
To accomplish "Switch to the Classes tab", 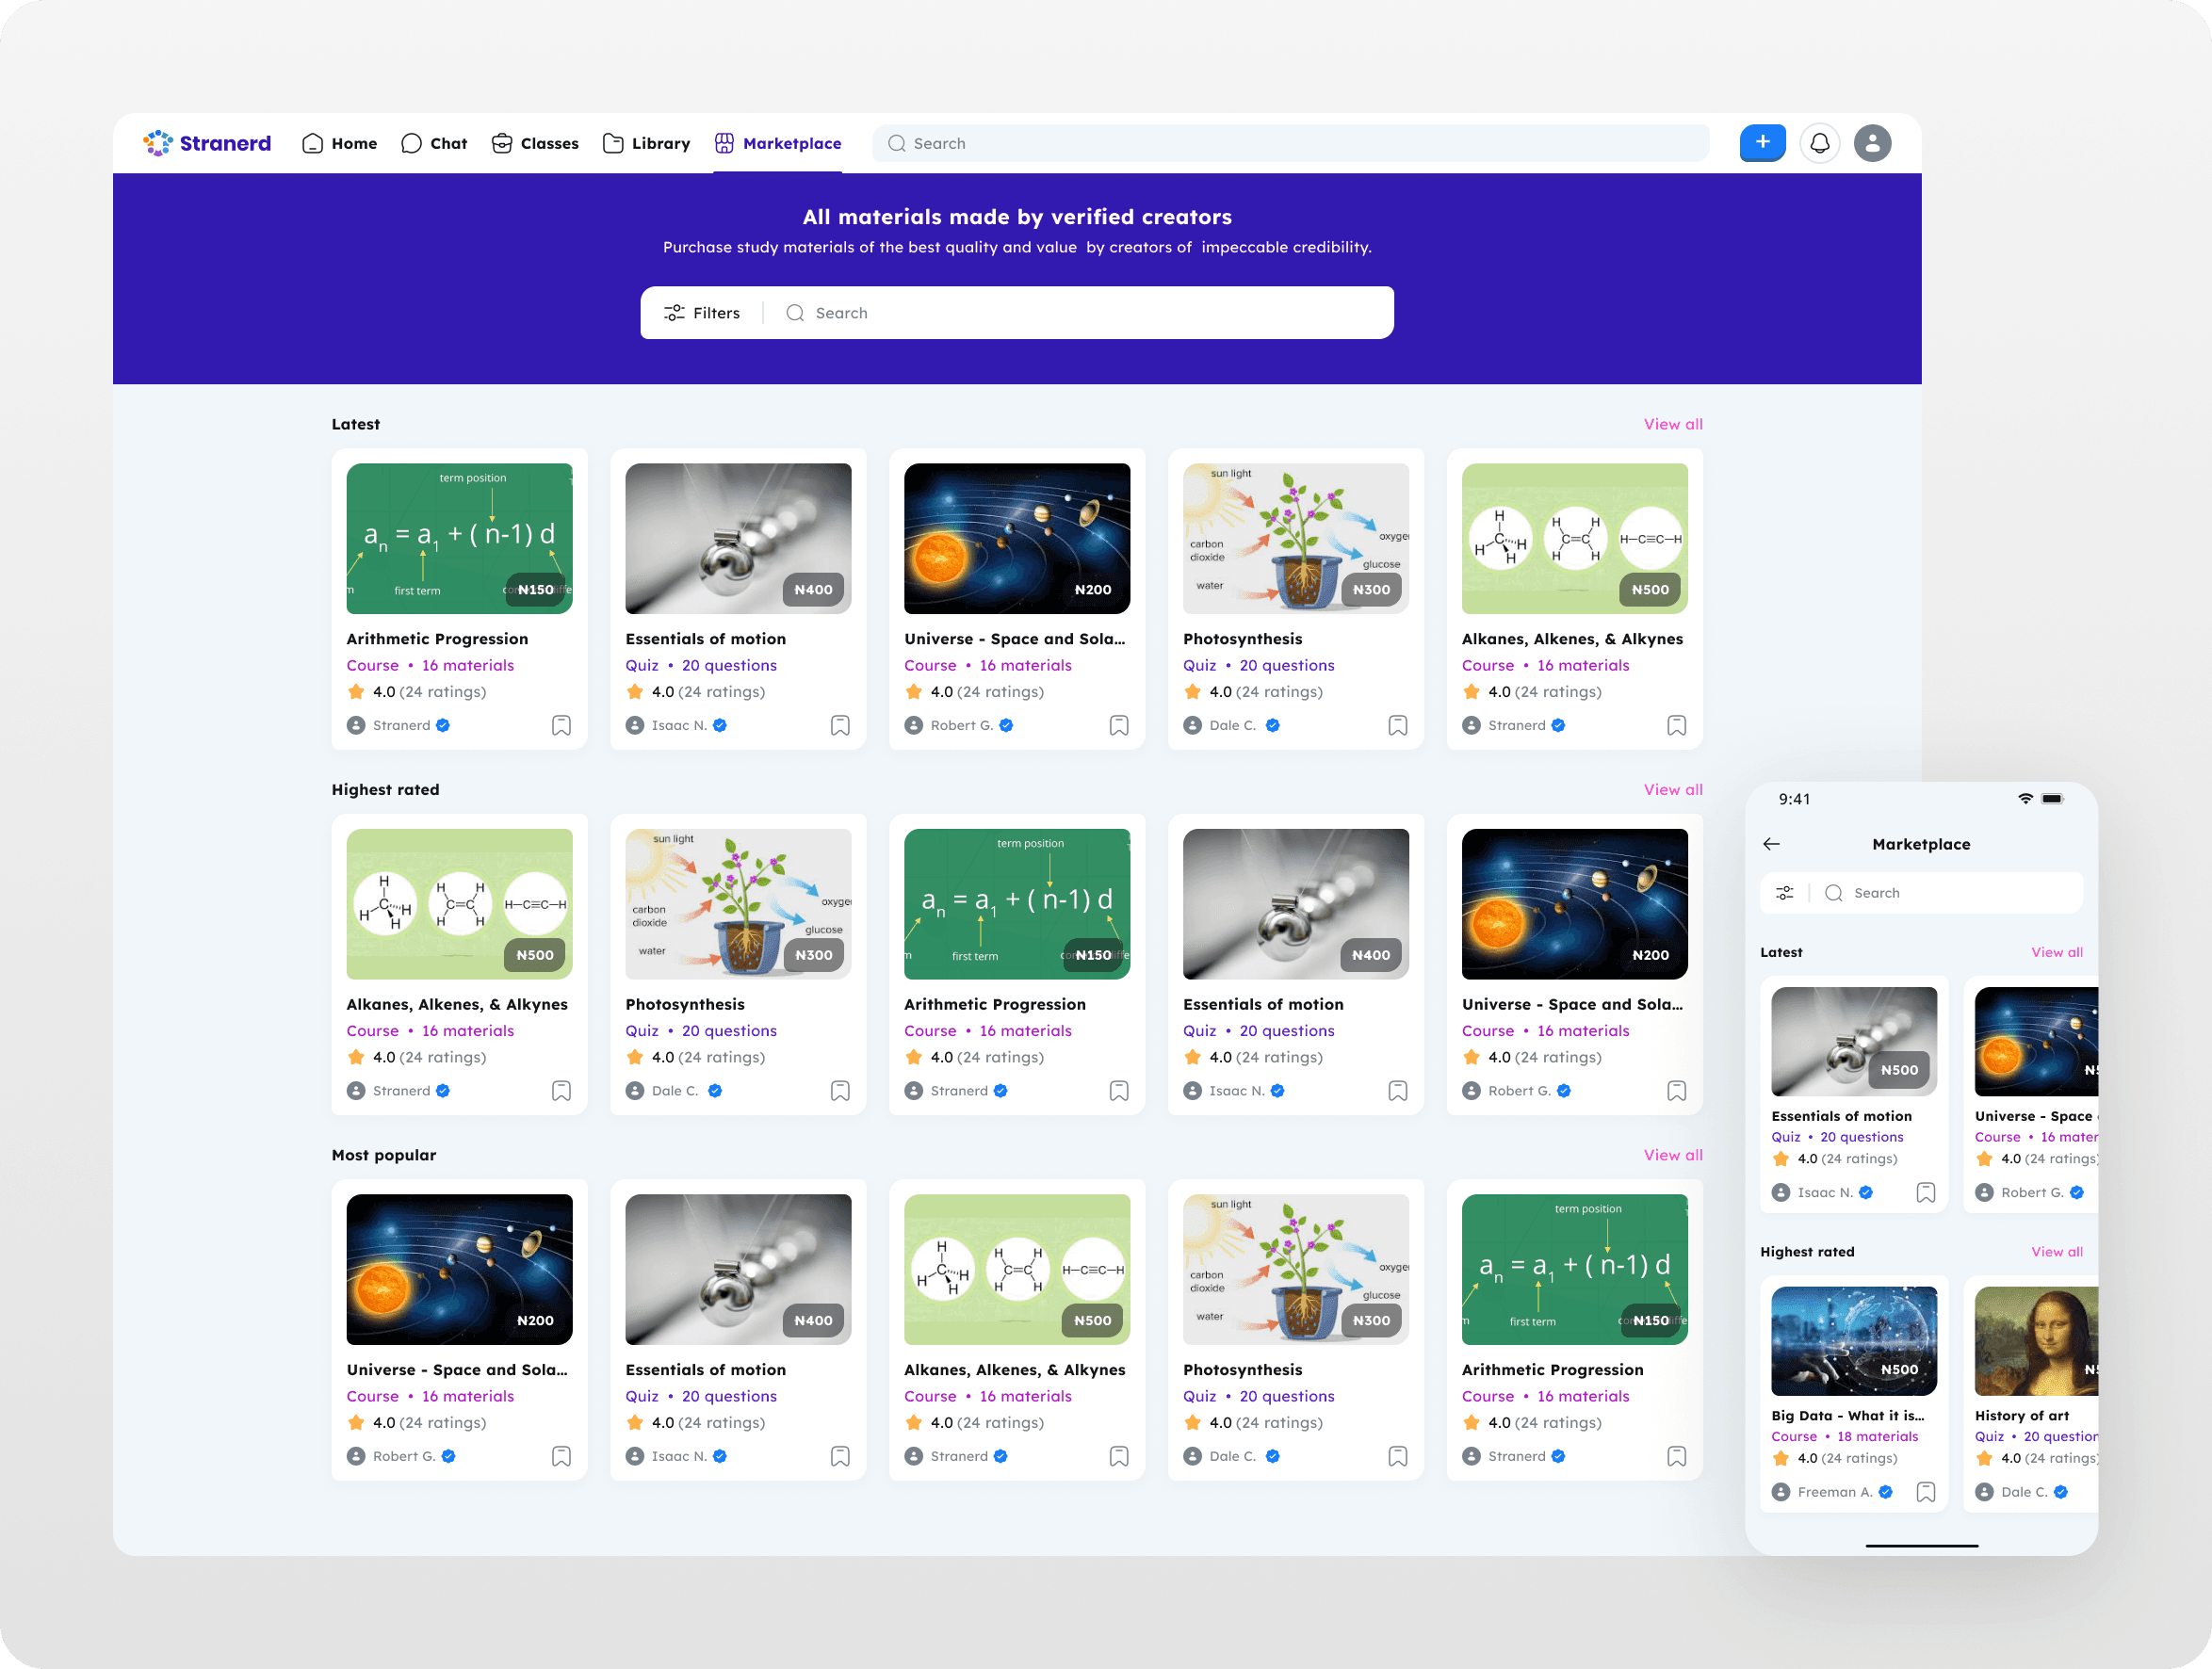I will pos(535,143).
